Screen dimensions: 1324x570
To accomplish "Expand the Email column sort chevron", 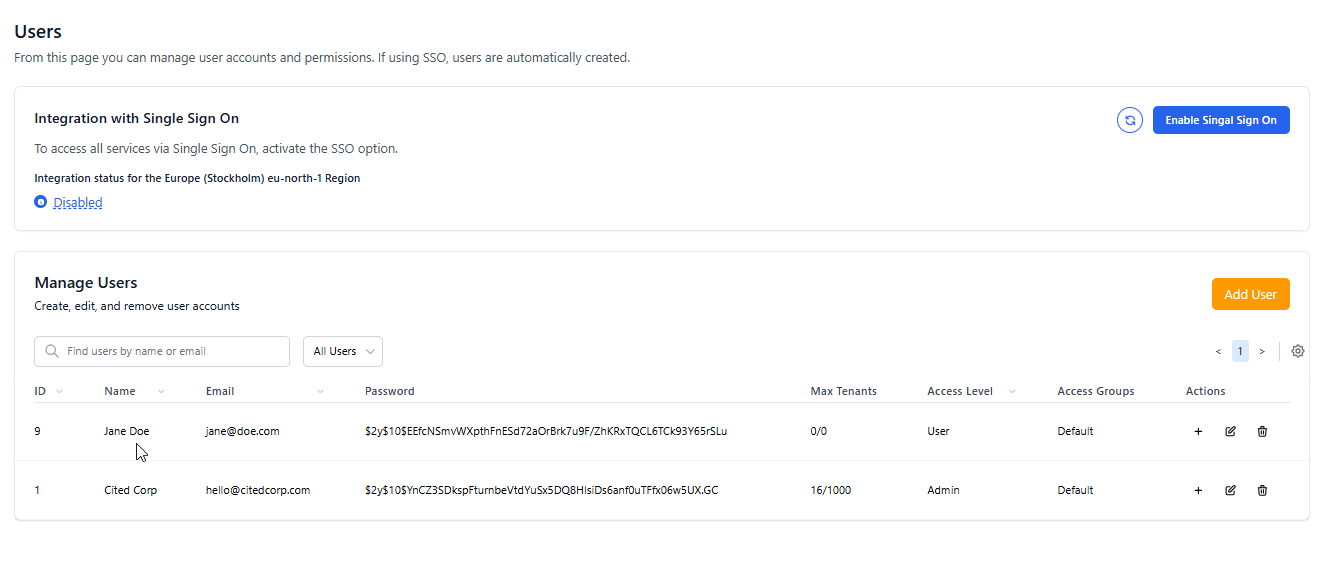I will (320, 391).
